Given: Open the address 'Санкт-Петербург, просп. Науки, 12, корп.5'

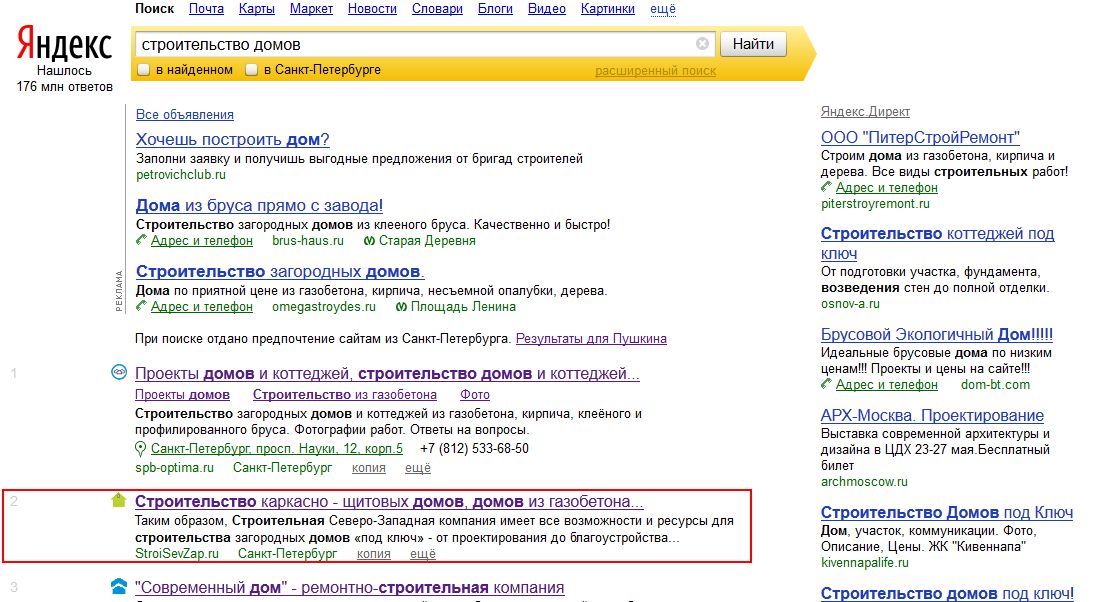Looking at the screenshot, I should 277,448.
